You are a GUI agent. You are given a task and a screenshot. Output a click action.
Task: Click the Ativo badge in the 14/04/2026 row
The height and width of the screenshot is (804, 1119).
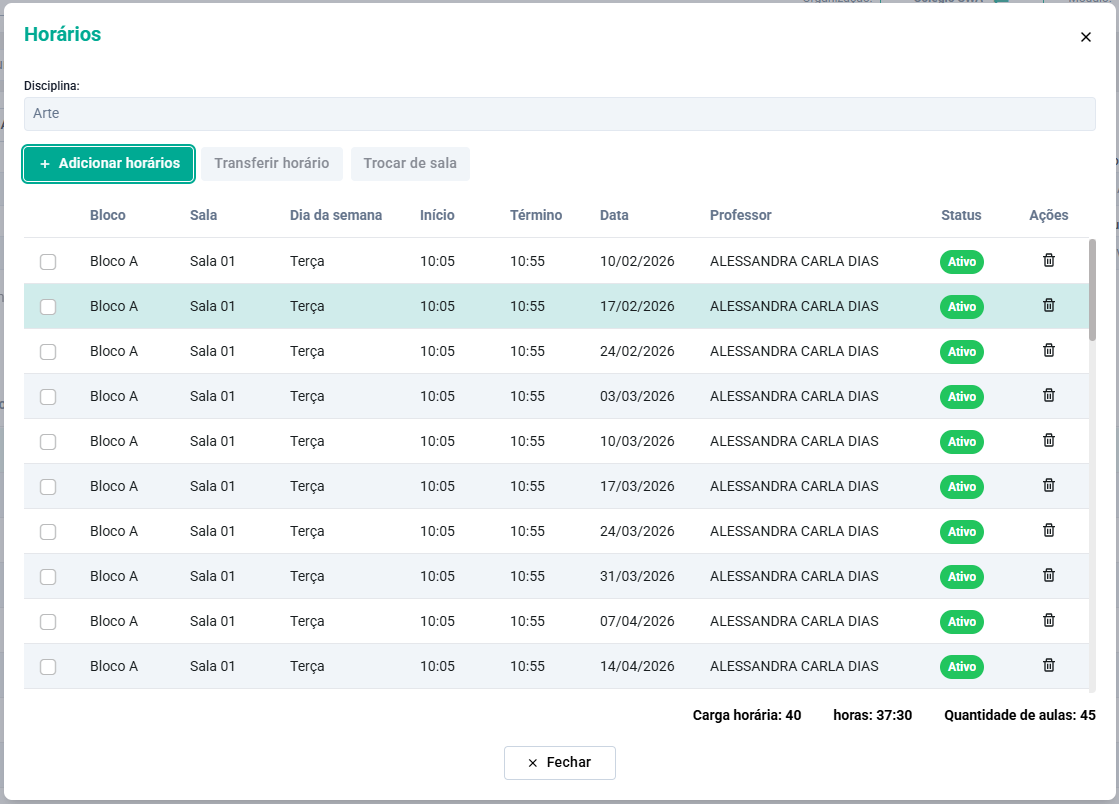coord(961,666)
